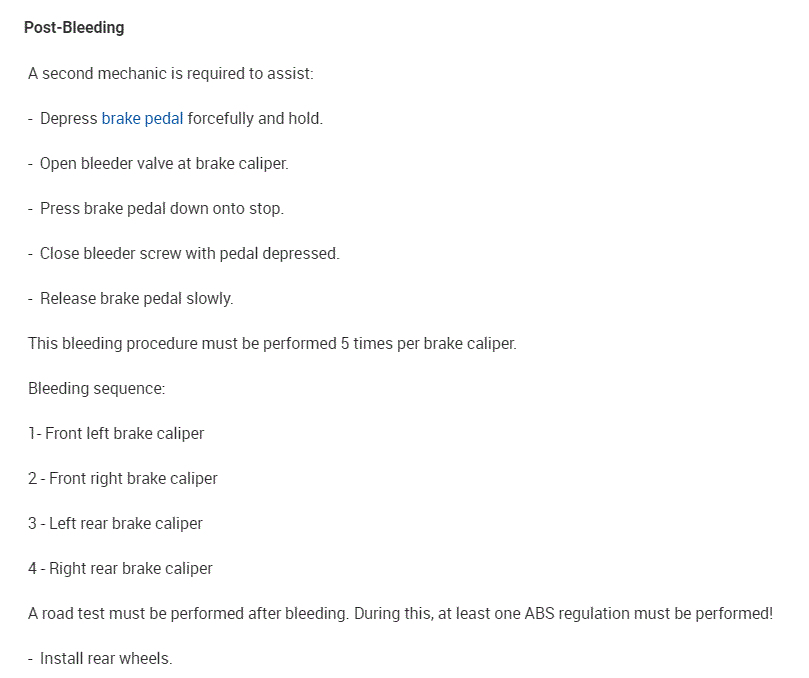The height and width of the screenshot is (678, 809).
Task: Click the 'Post-Bleeding' heading
Action: 74,27
